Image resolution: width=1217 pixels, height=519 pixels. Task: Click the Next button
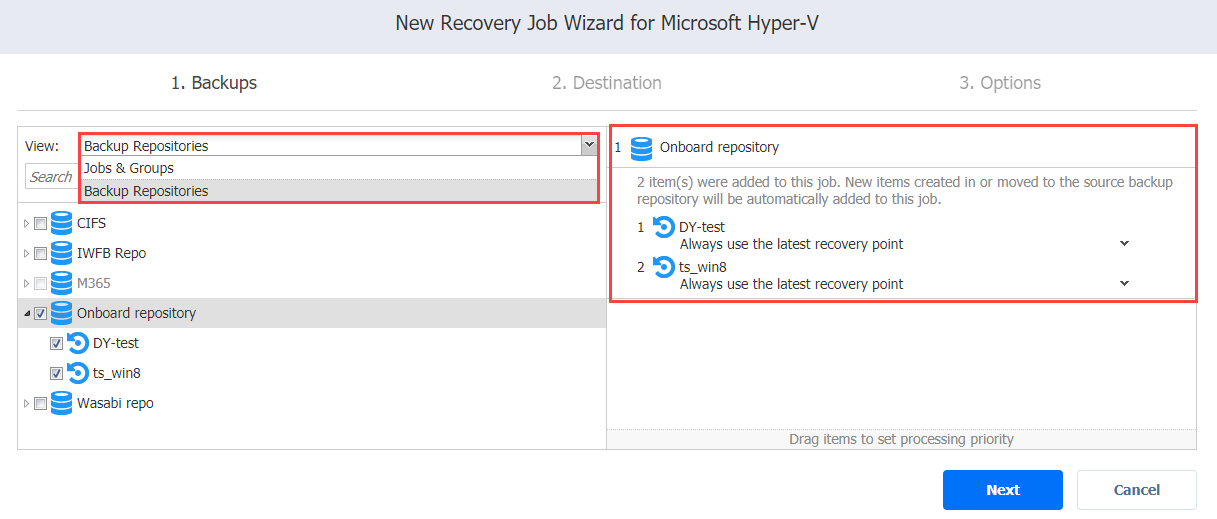(1002, 490)
